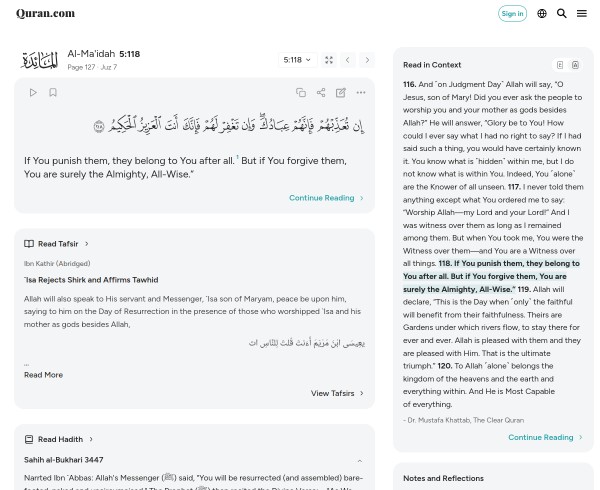The width and height of the screenshot is (600, 490).
Task: Click footnote 1 superscript in translation
Action: 237,157
